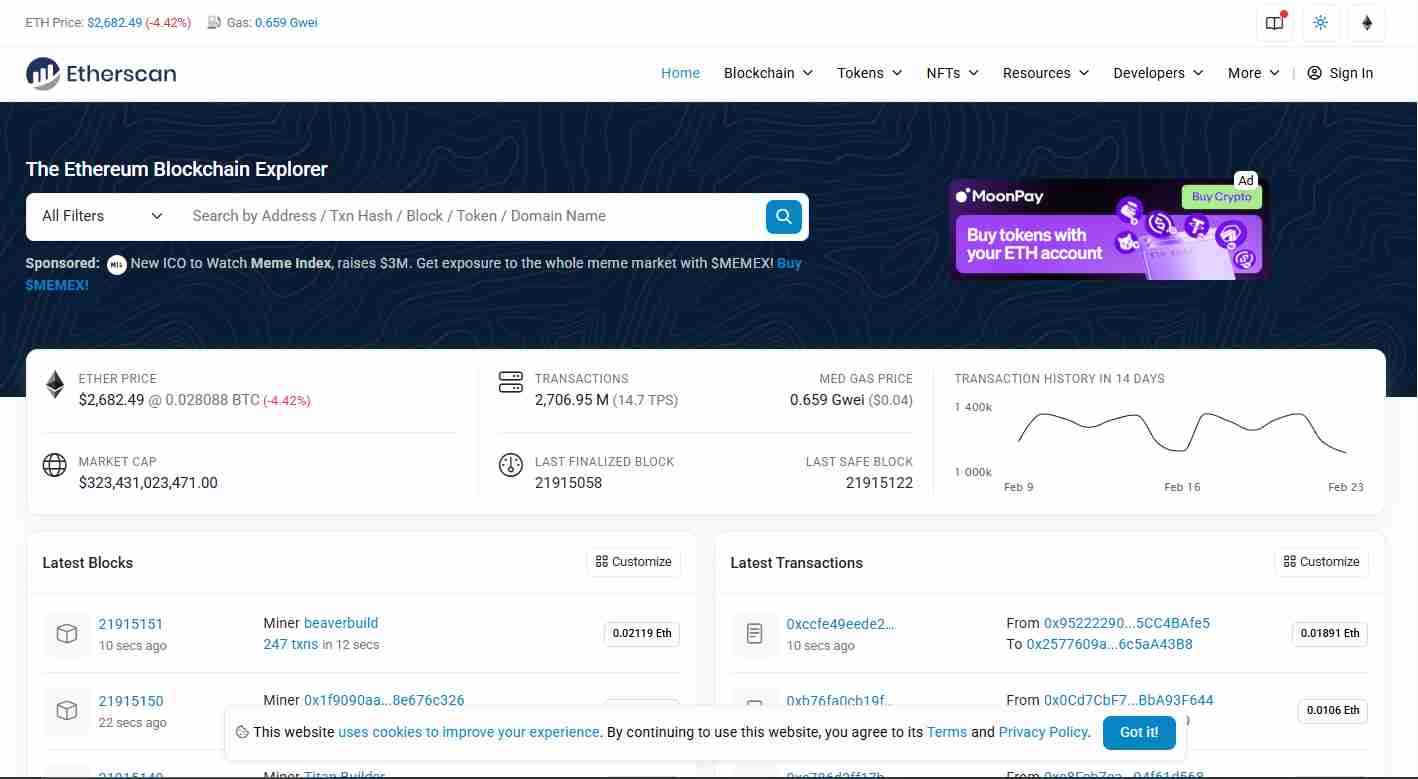Image resolution: width=1418 pixels, height=779 pixels.
Task: Open sender address 0x95222290...5CC4BAfe5
Action: (1127, 623)
